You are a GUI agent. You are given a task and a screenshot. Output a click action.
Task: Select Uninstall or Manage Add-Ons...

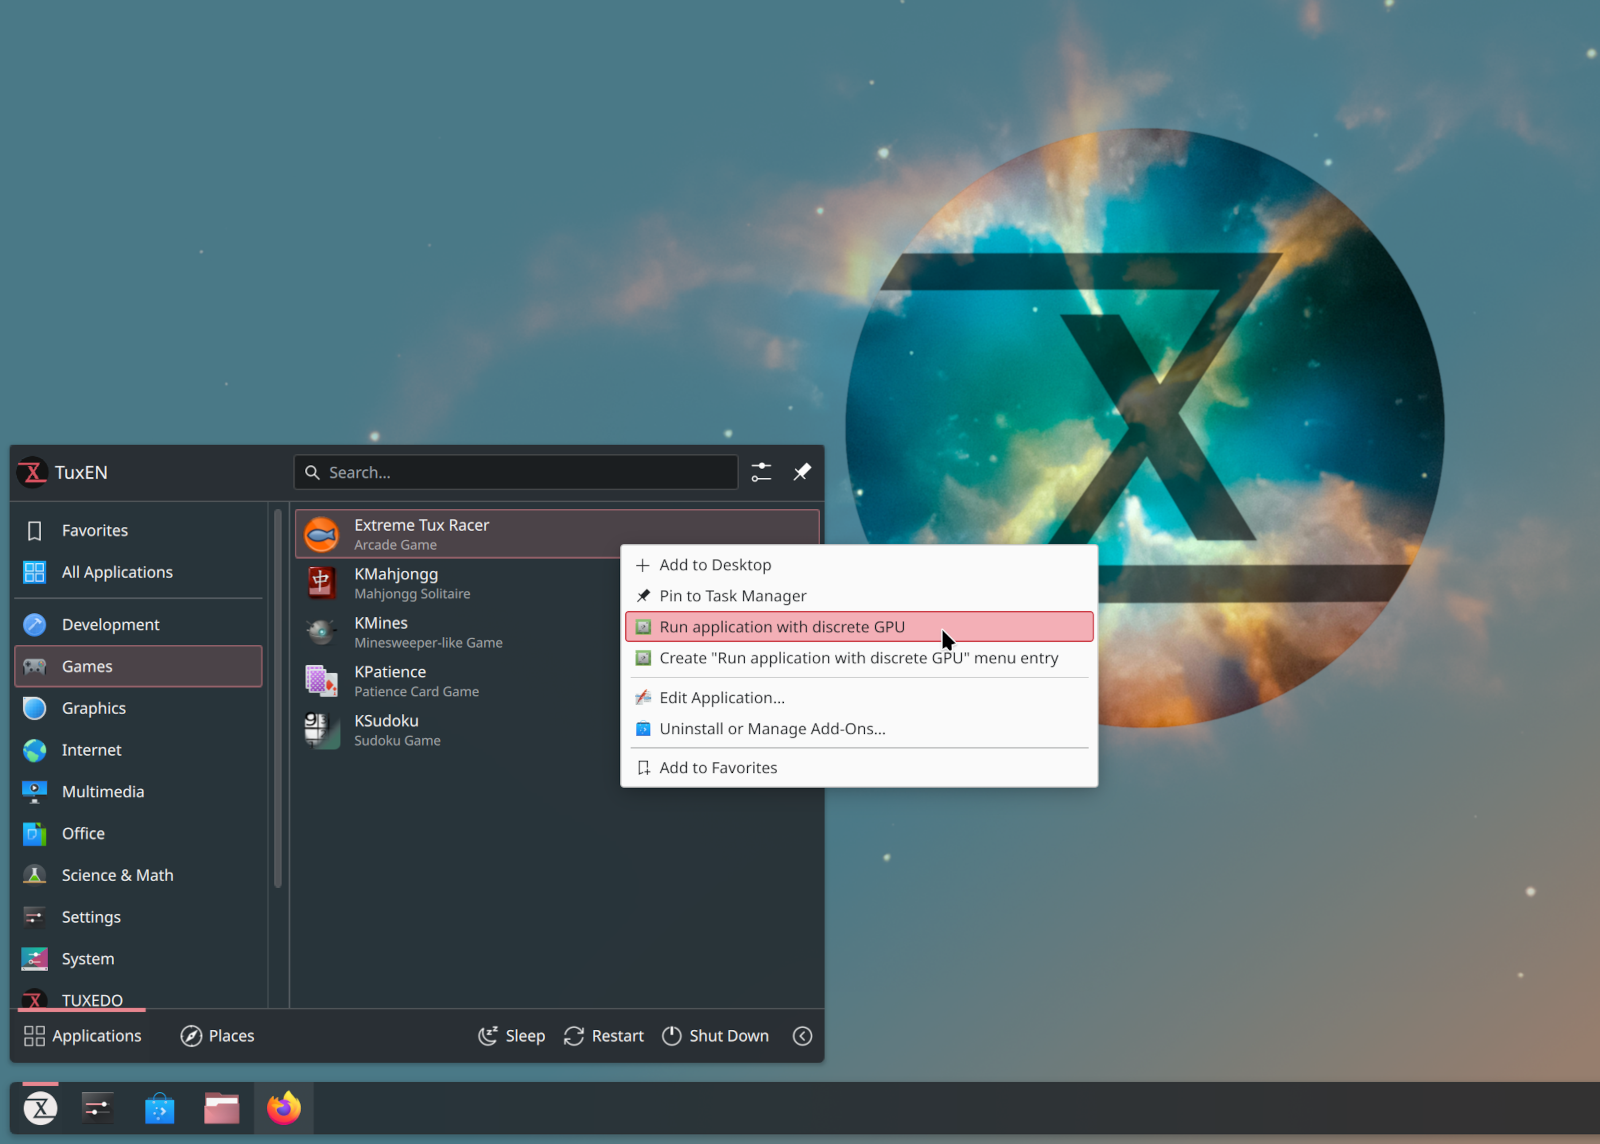[859, 729]
